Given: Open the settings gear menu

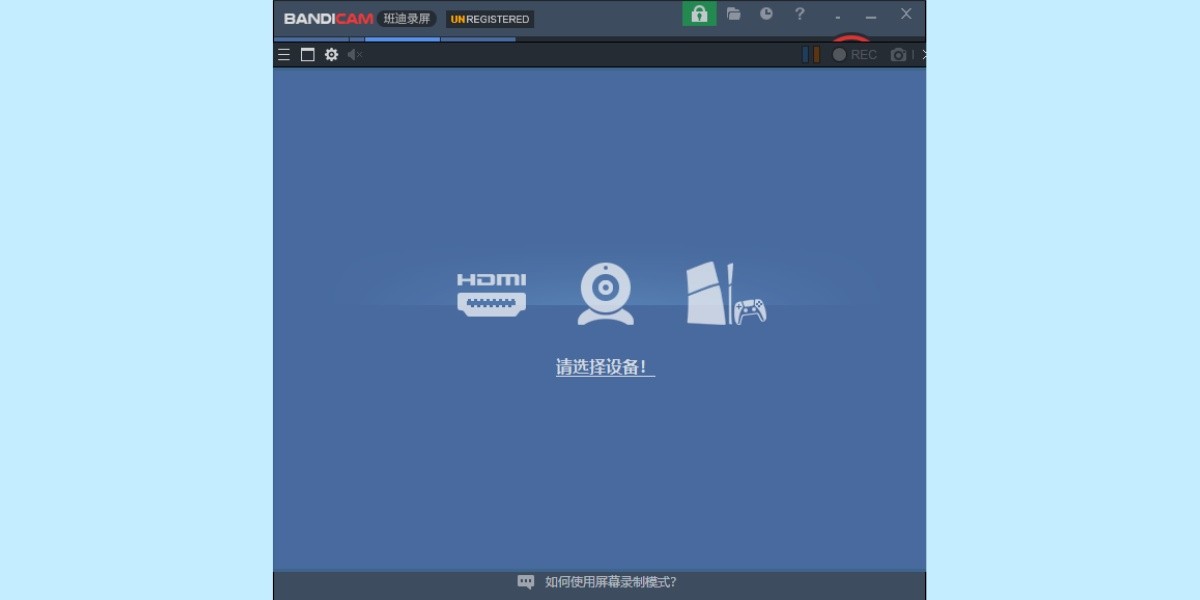Looking at the screenshot, I should point(331,55).
